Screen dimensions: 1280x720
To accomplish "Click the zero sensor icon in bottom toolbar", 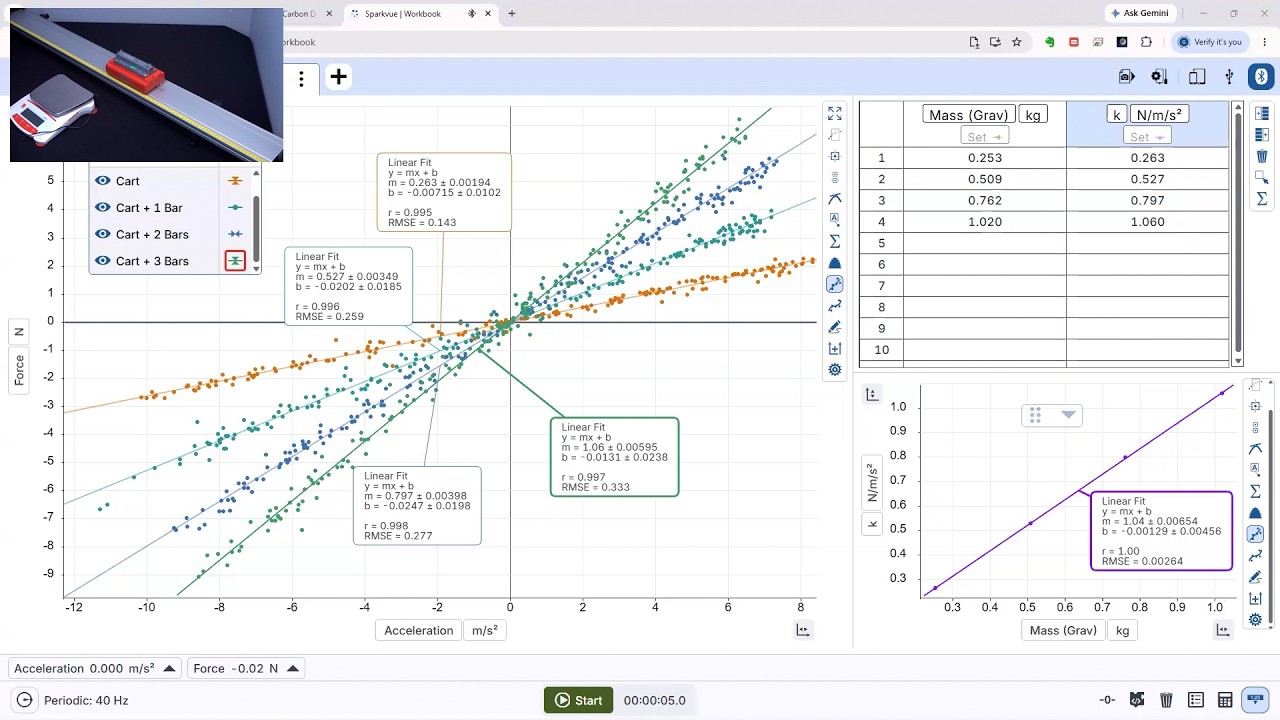I will pyautogui.click(x=1107, y=700).
